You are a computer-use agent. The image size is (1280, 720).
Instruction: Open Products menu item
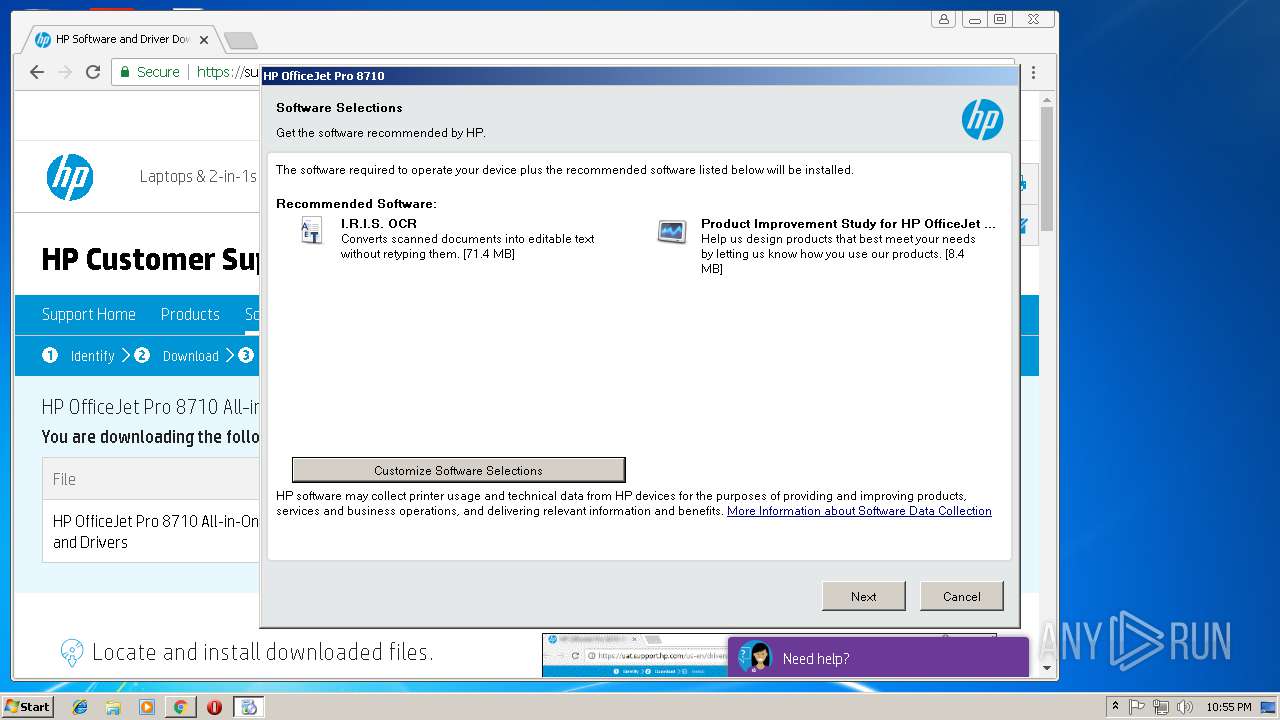(190, 314)
